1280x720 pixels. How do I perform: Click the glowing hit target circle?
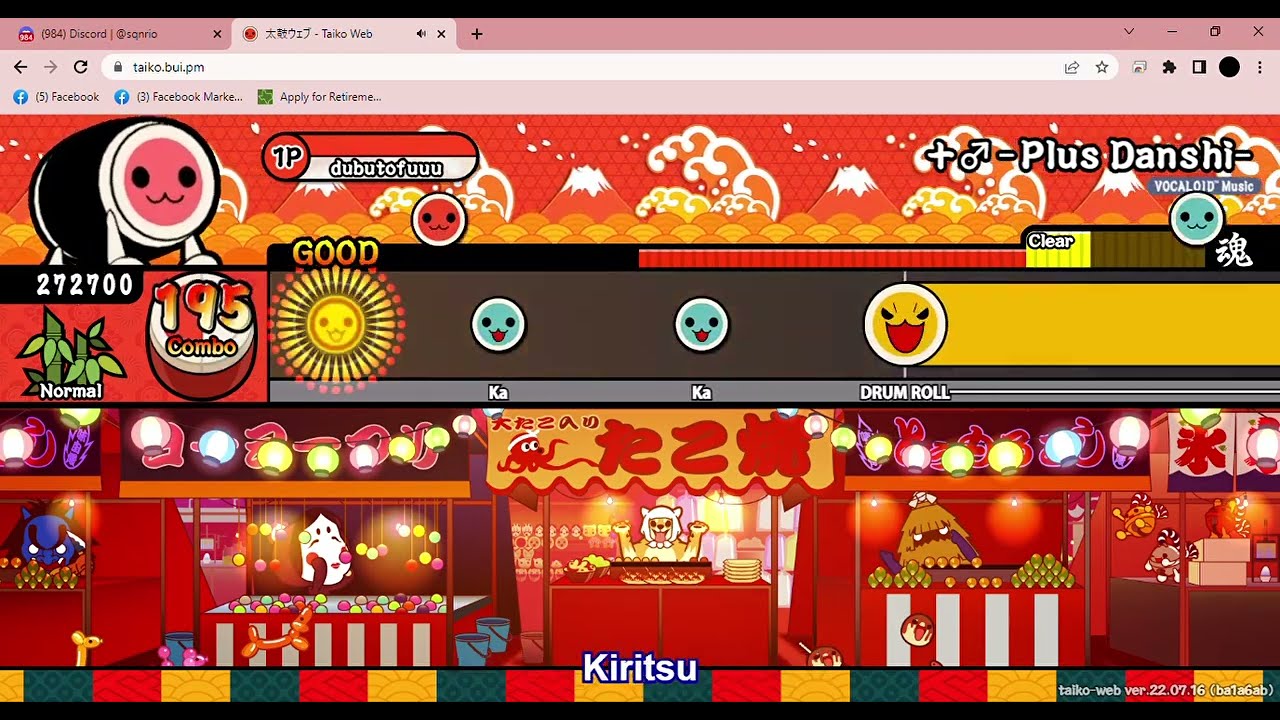[x=335, y=325]
